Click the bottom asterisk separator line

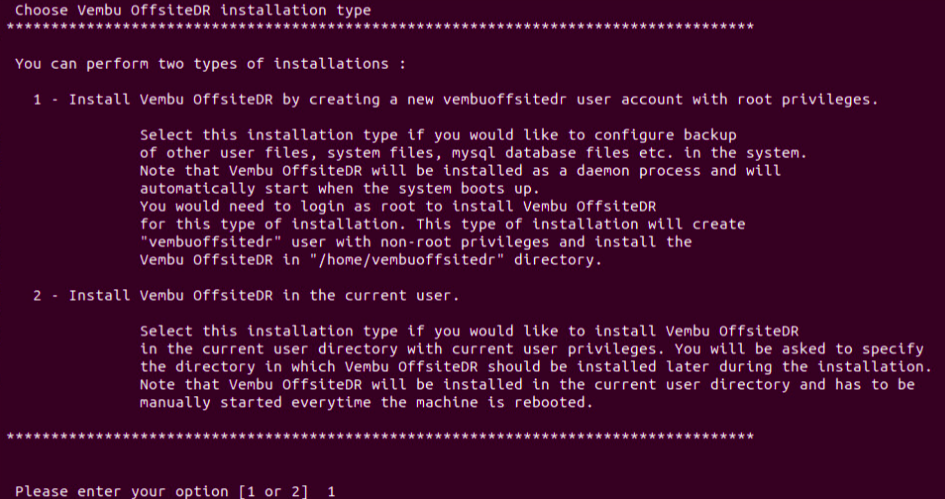[380, 436]
